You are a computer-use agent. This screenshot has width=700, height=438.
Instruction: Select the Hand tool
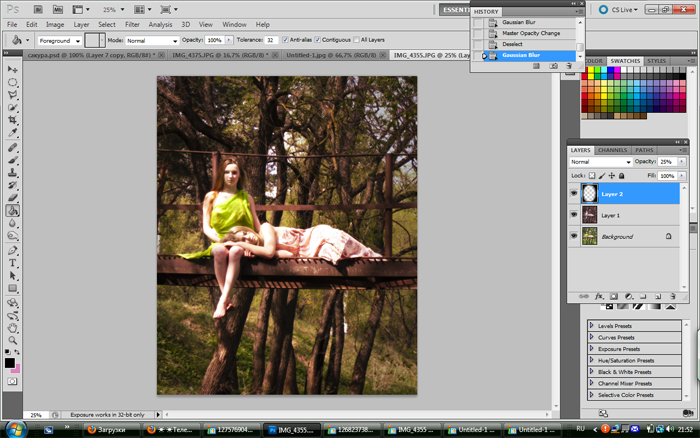click(12, 328)
